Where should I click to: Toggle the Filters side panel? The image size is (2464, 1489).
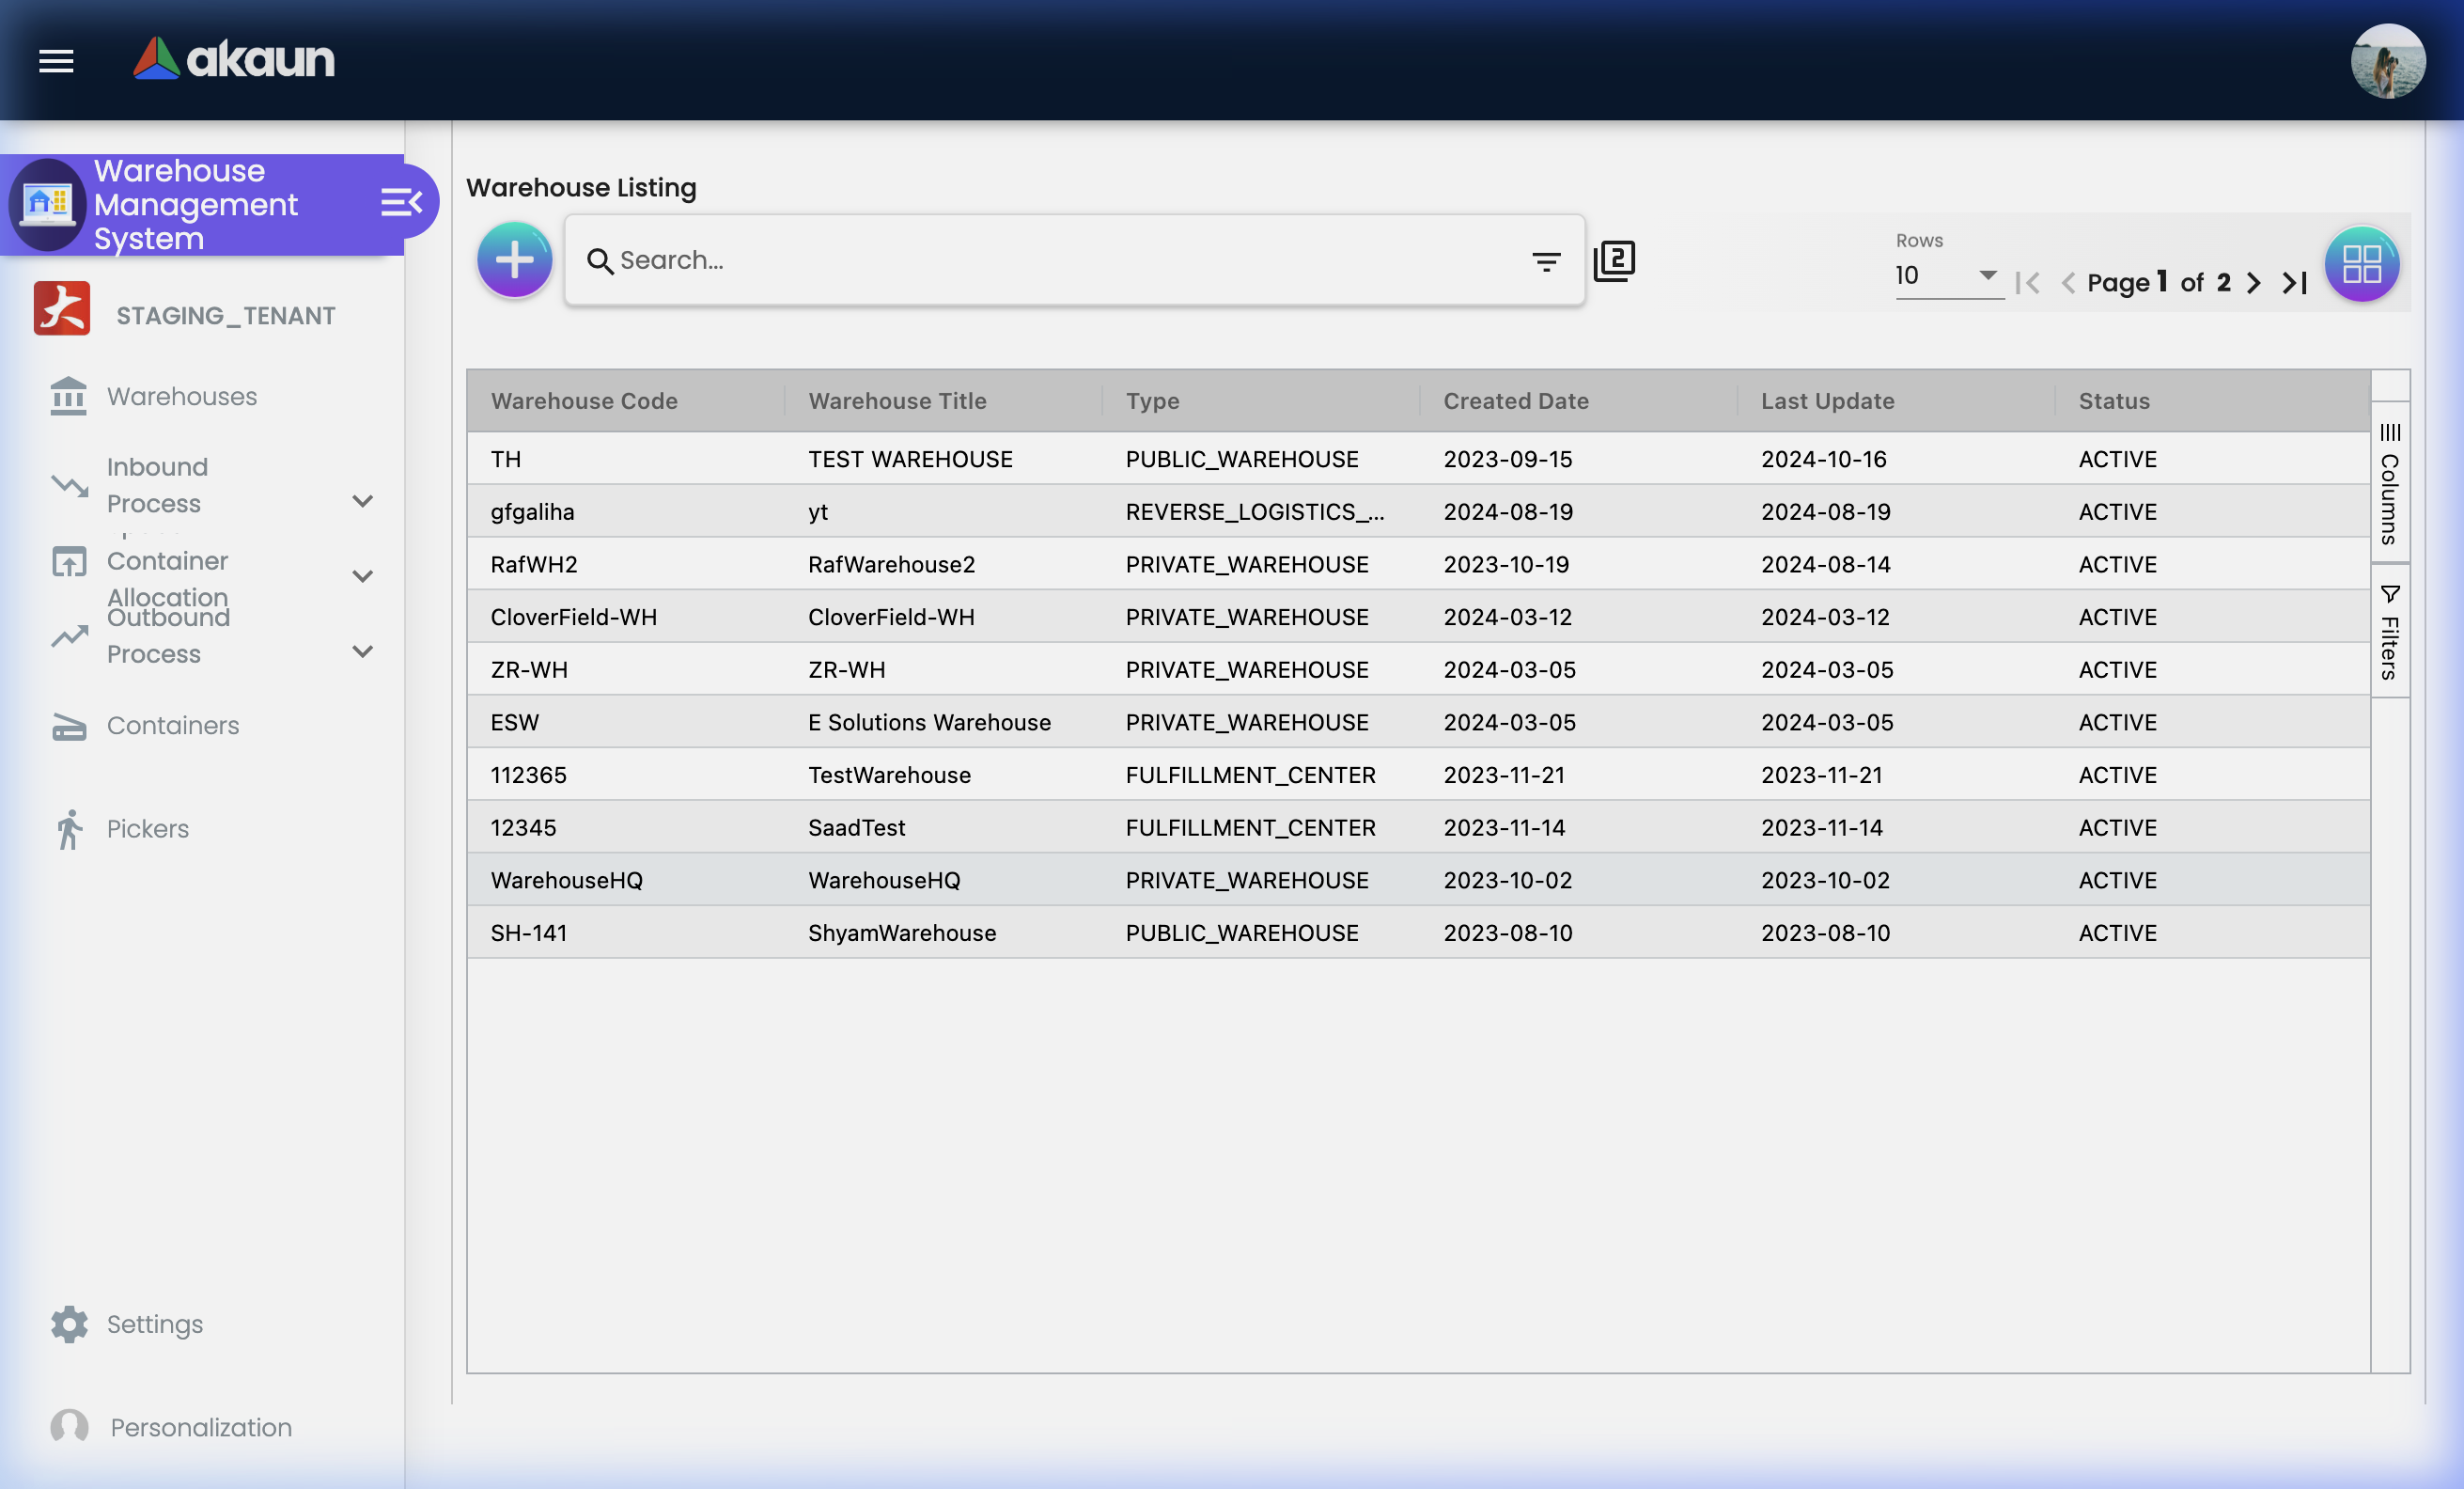[x=2389, y=632]
